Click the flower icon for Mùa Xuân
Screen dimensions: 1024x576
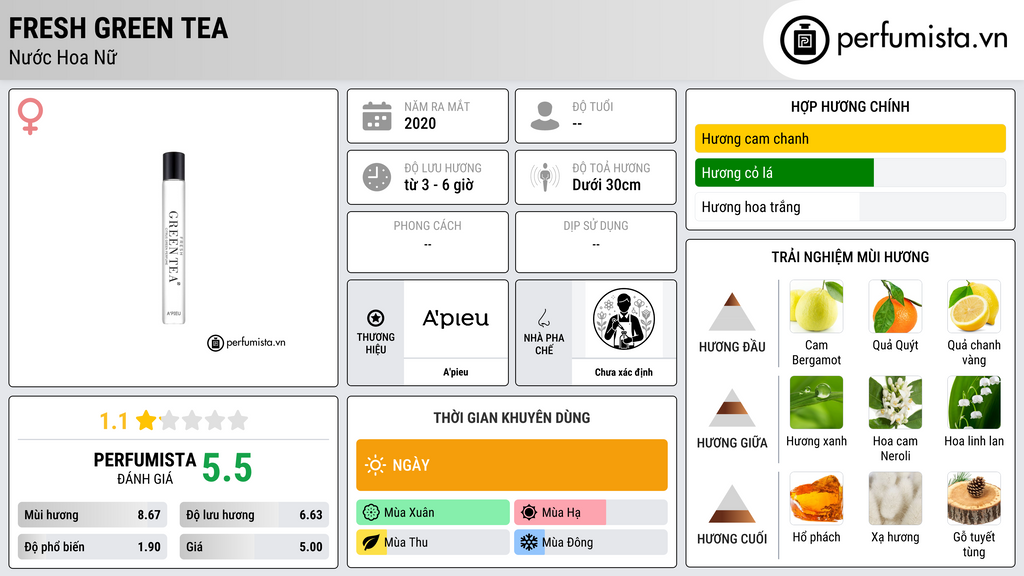pyautogui.click(x=371, y=513)
